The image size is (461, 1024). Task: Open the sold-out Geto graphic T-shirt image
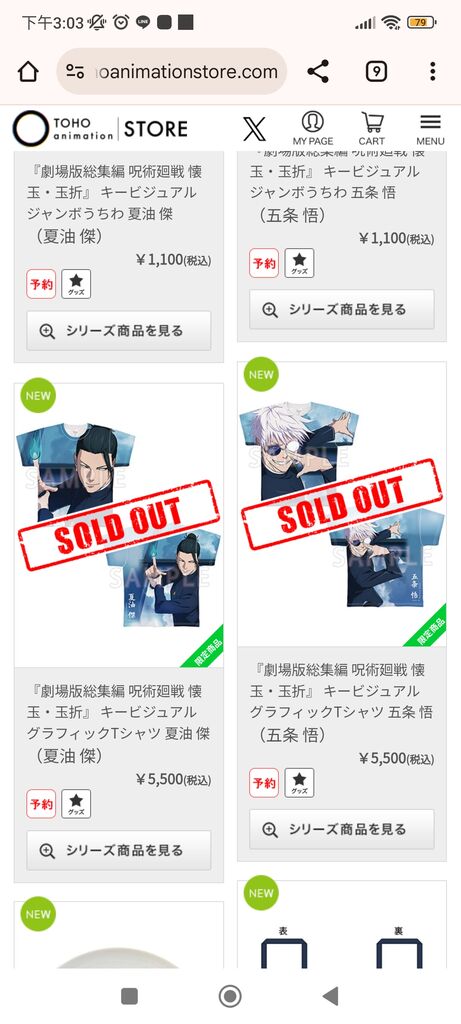coord(119,525)
